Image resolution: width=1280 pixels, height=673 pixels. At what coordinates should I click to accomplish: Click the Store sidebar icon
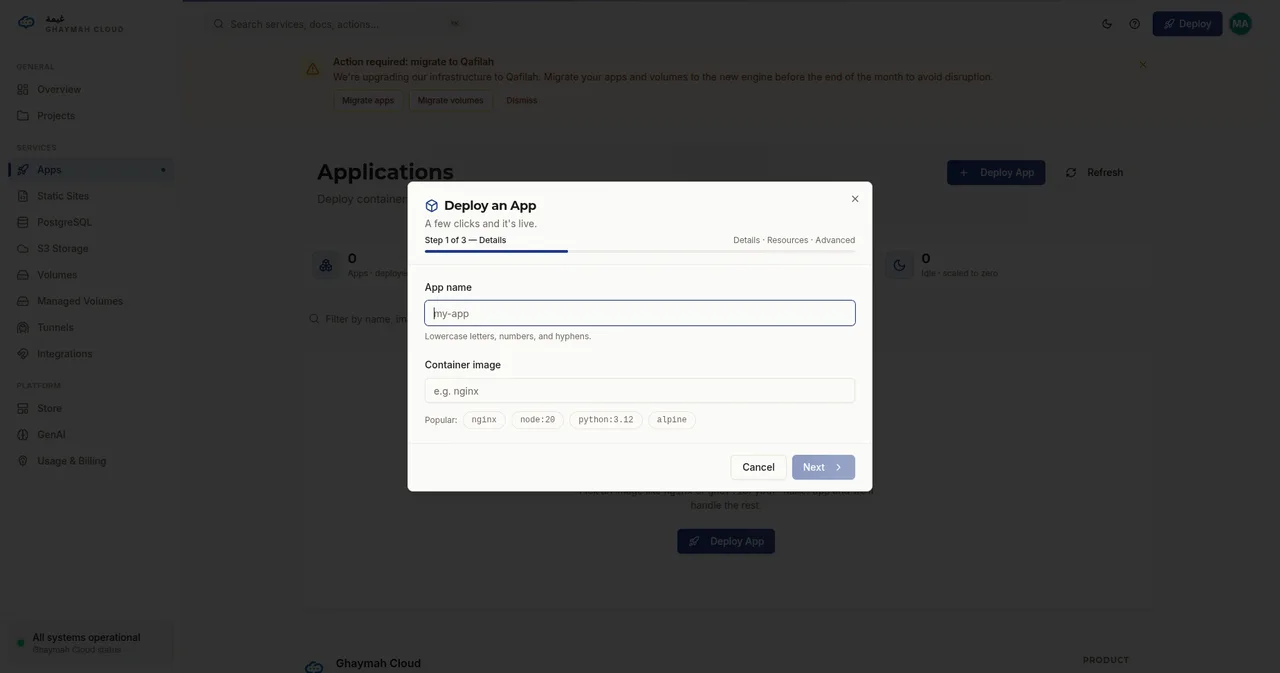click(23, 409)
